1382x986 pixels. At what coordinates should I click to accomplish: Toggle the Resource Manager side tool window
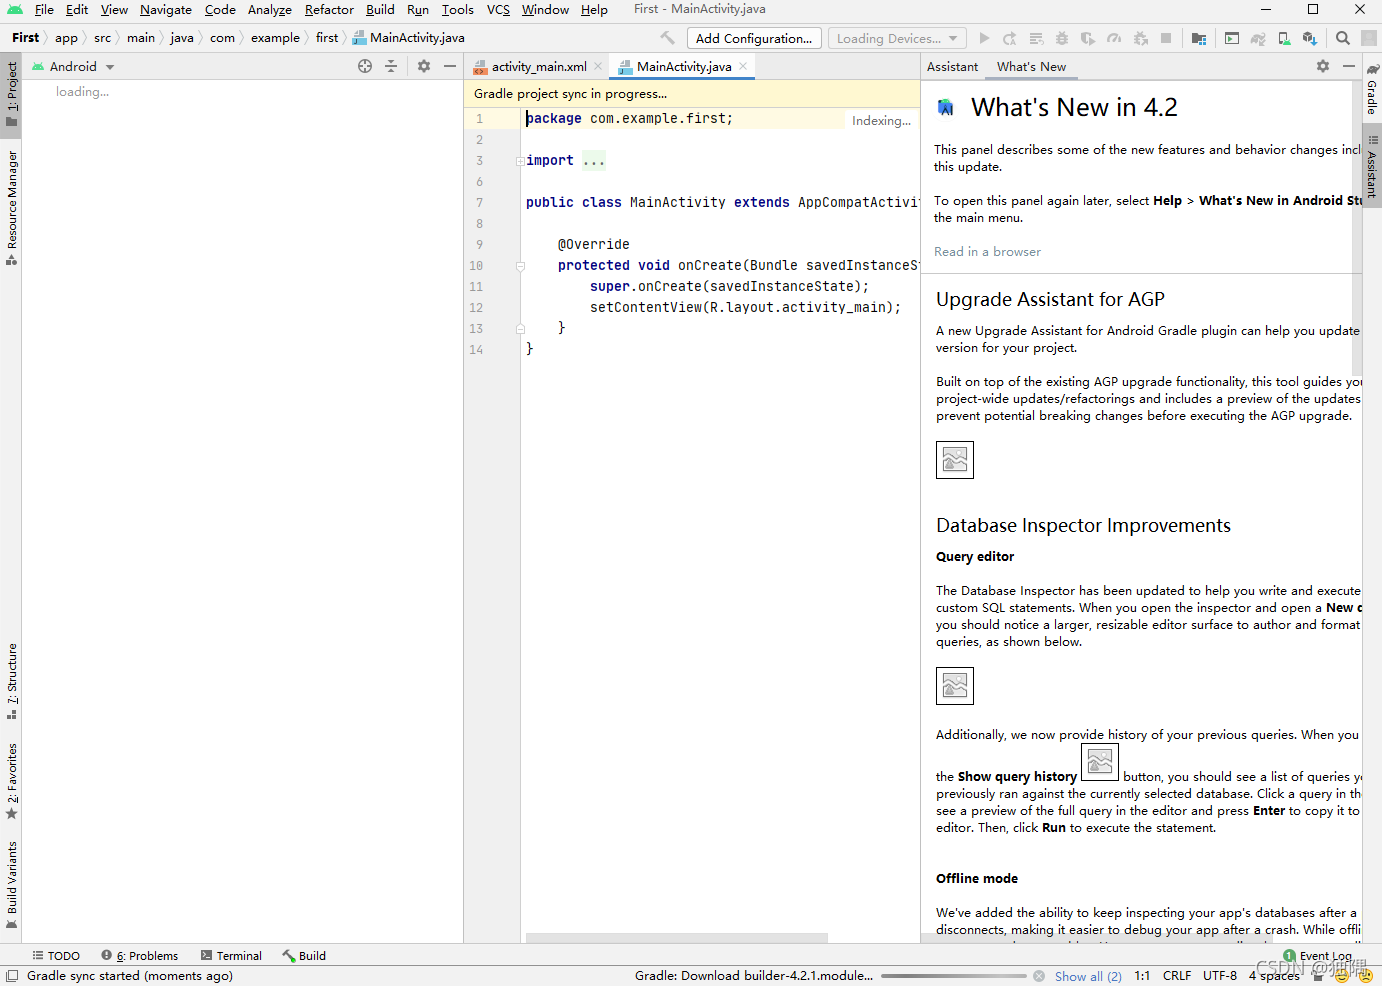(x=11, y=207)
